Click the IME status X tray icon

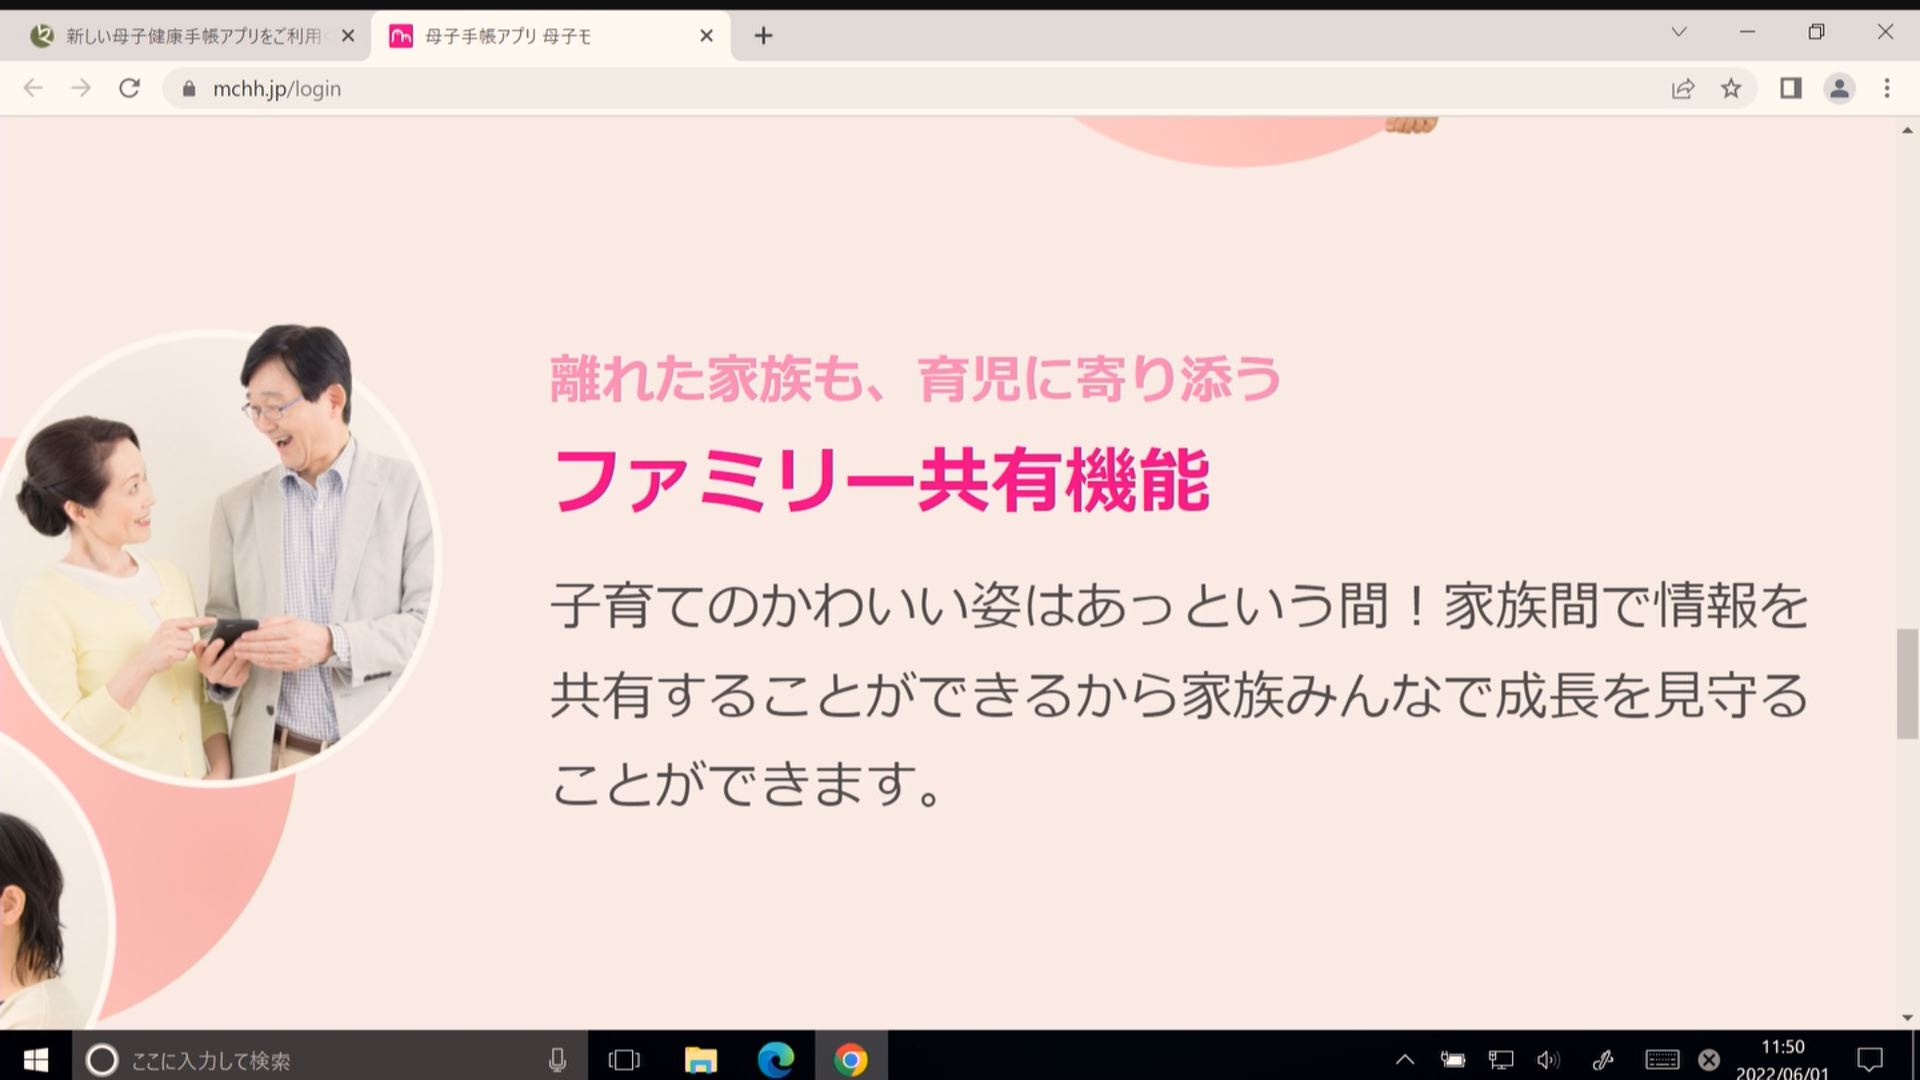tap(1709, 1060)
